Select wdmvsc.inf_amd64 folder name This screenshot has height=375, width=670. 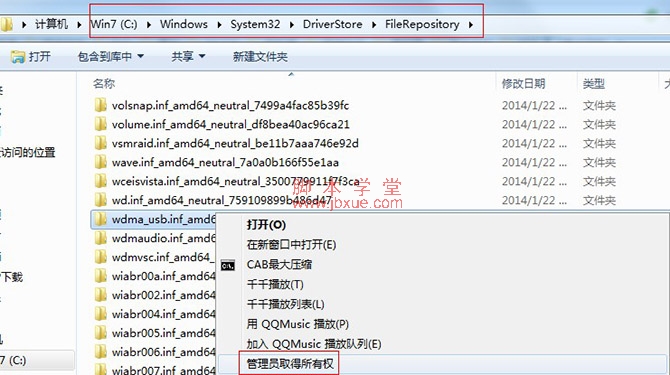tap(162, 257)
